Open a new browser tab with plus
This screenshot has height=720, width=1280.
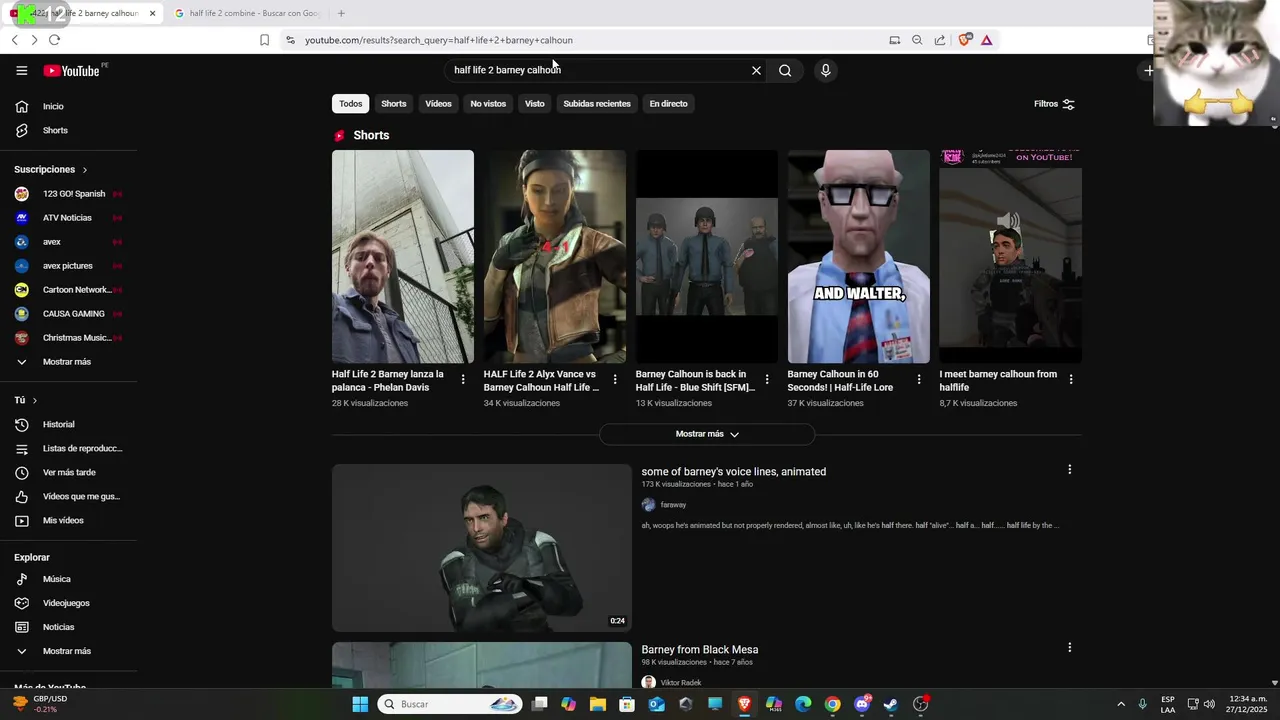click(341, 13)
